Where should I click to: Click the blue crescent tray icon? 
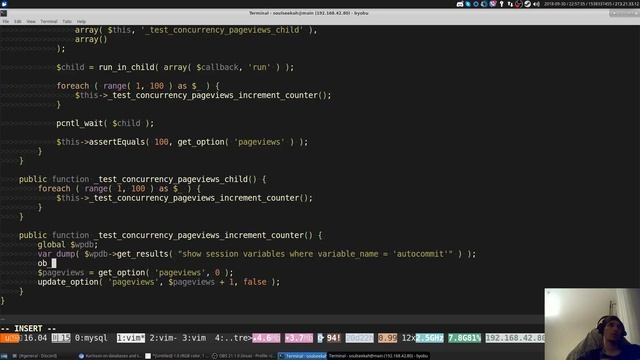pos(484,4)
